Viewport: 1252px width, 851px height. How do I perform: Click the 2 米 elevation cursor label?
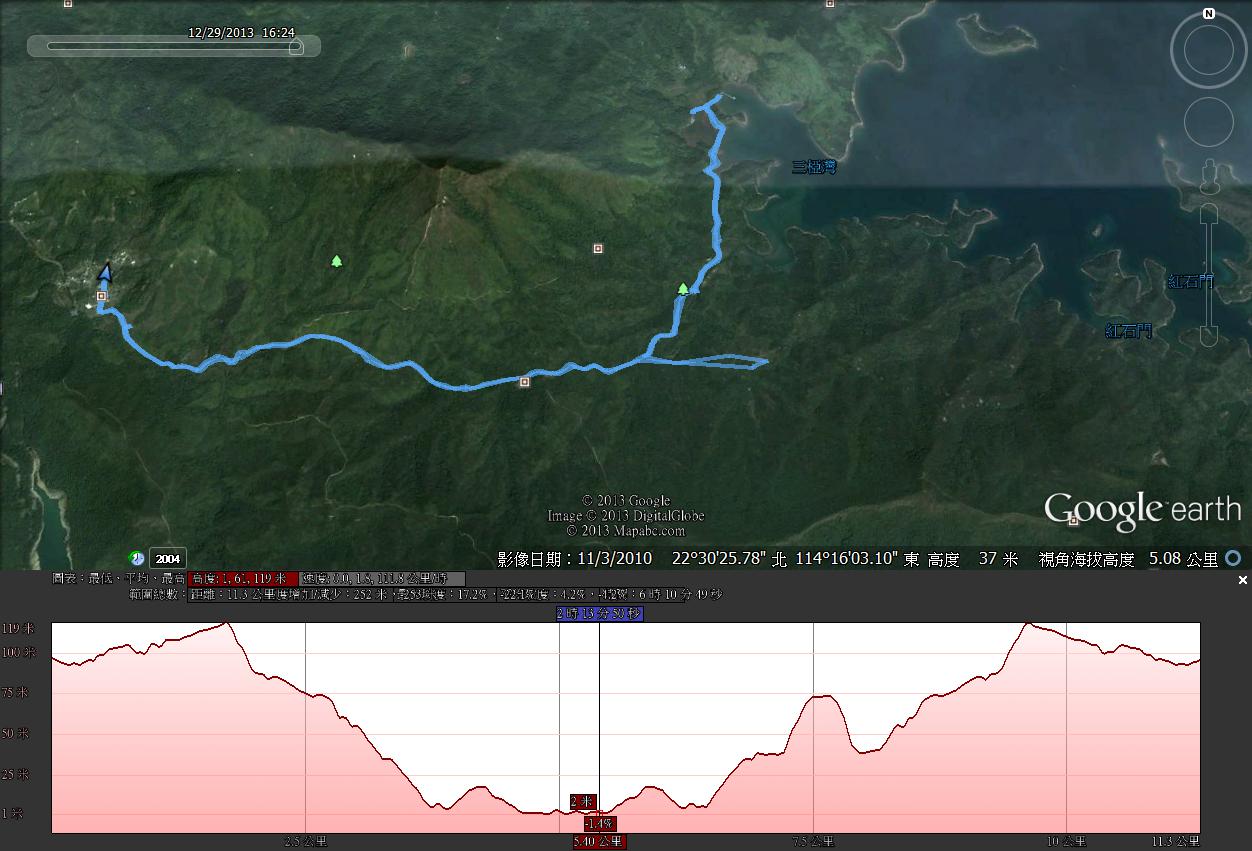[x=583, y=802]
